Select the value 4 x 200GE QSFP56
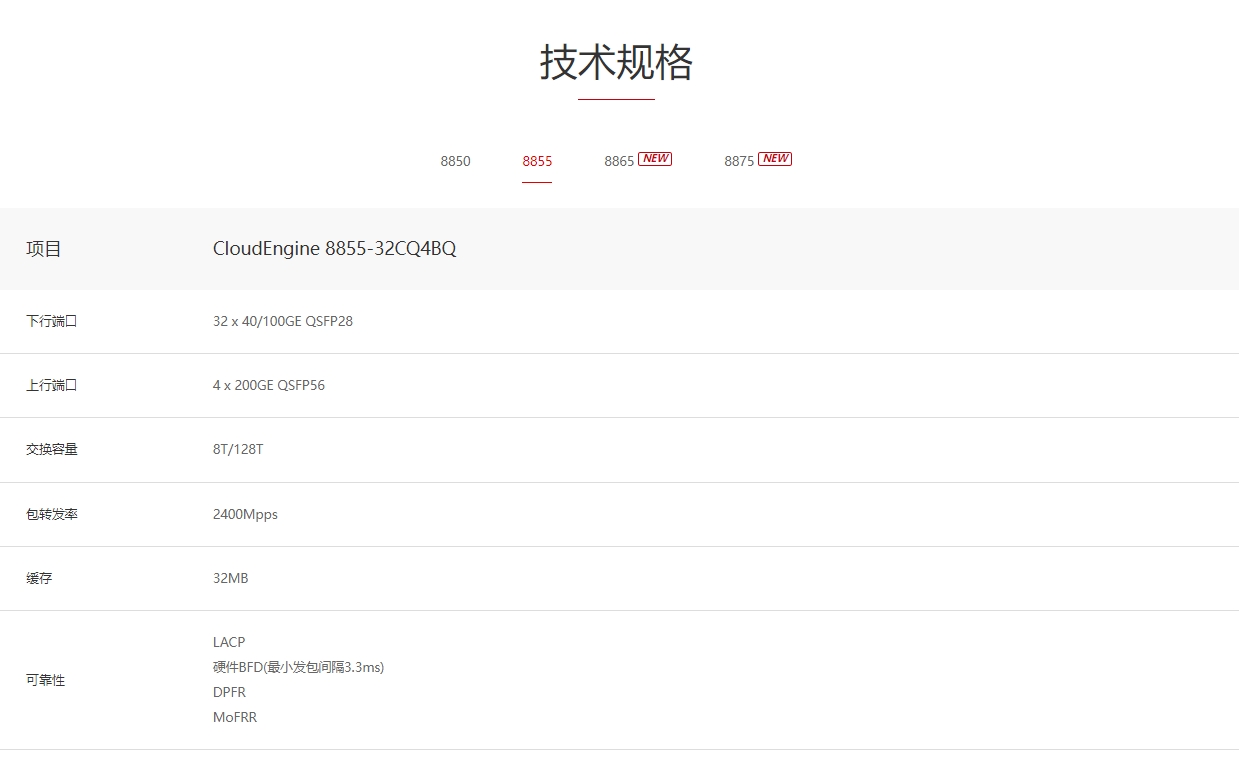The height and width of the screenshot is (760, 1247). [269, 385]
